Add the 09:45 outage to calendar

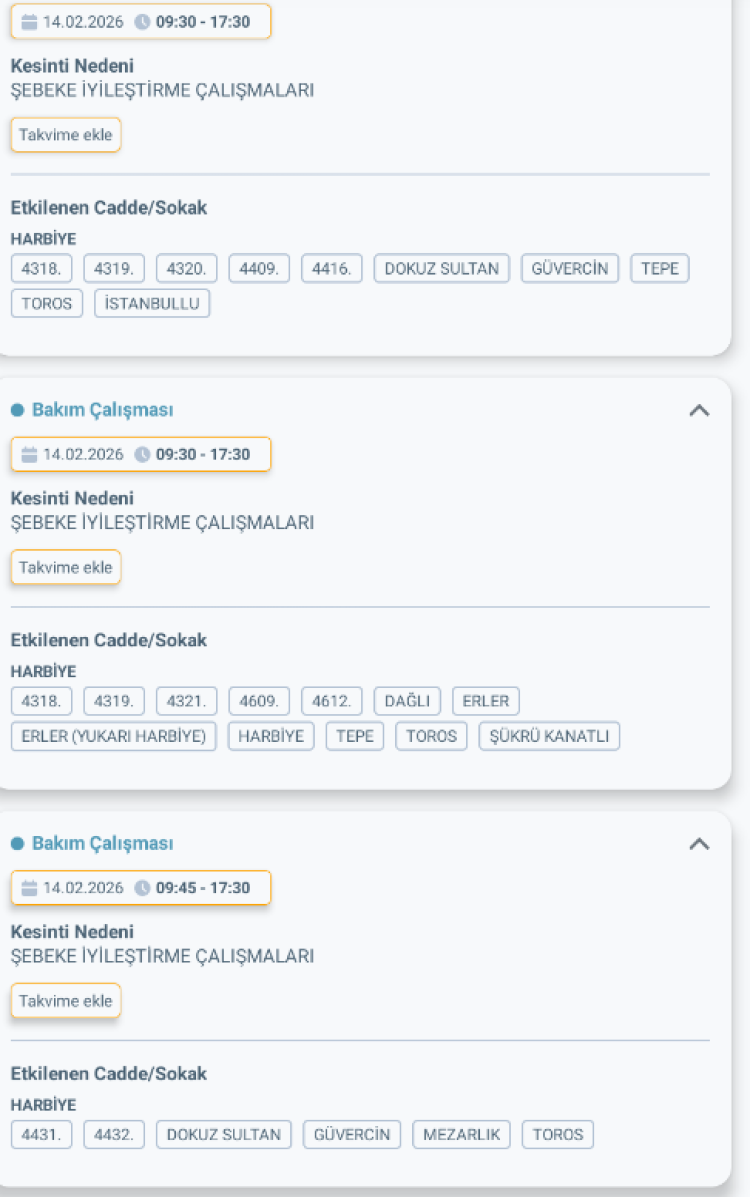(66, 1001)
